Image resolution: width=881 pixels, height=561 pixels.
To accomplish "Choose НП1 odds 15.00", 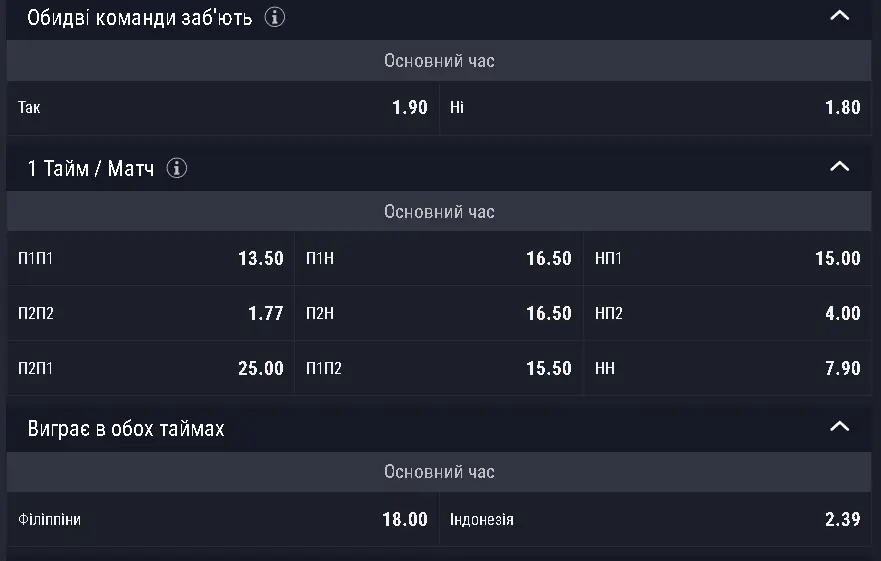I will click(728, 258).
